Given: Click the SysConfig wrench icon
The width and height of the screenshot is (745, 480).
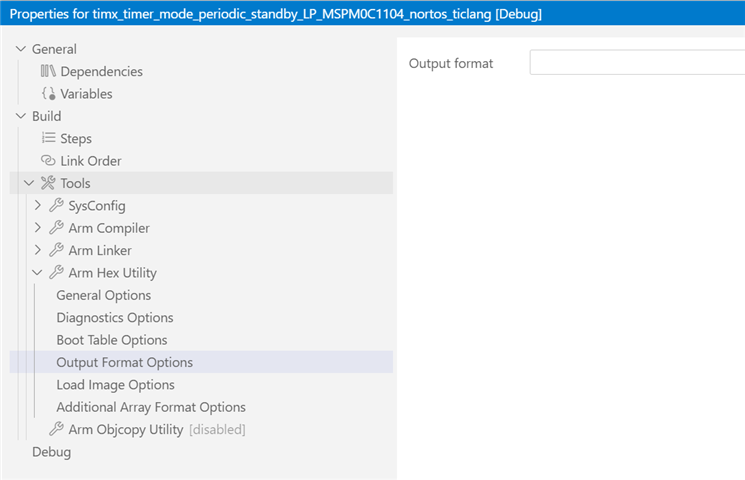Looking at the screenshot, I should tap(57, 205).
